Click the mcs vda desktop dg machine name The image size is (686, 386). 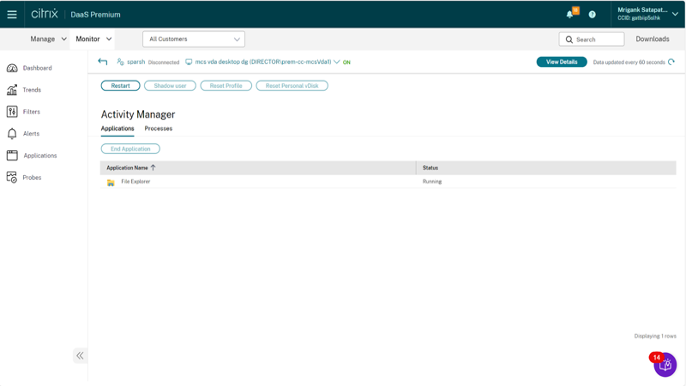coord(263,62)
